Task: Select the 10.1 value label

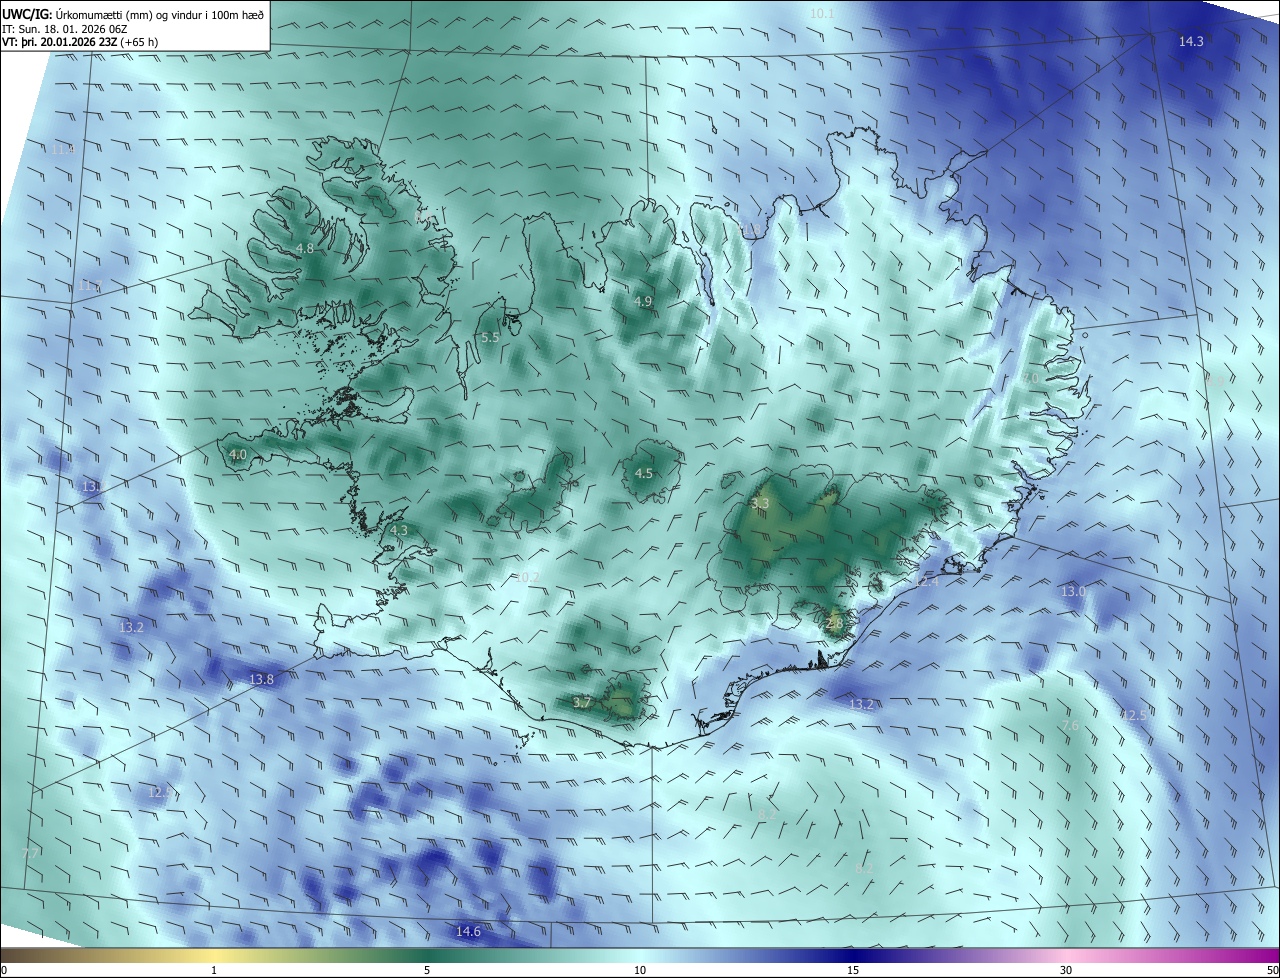Action: pos(821,13)
